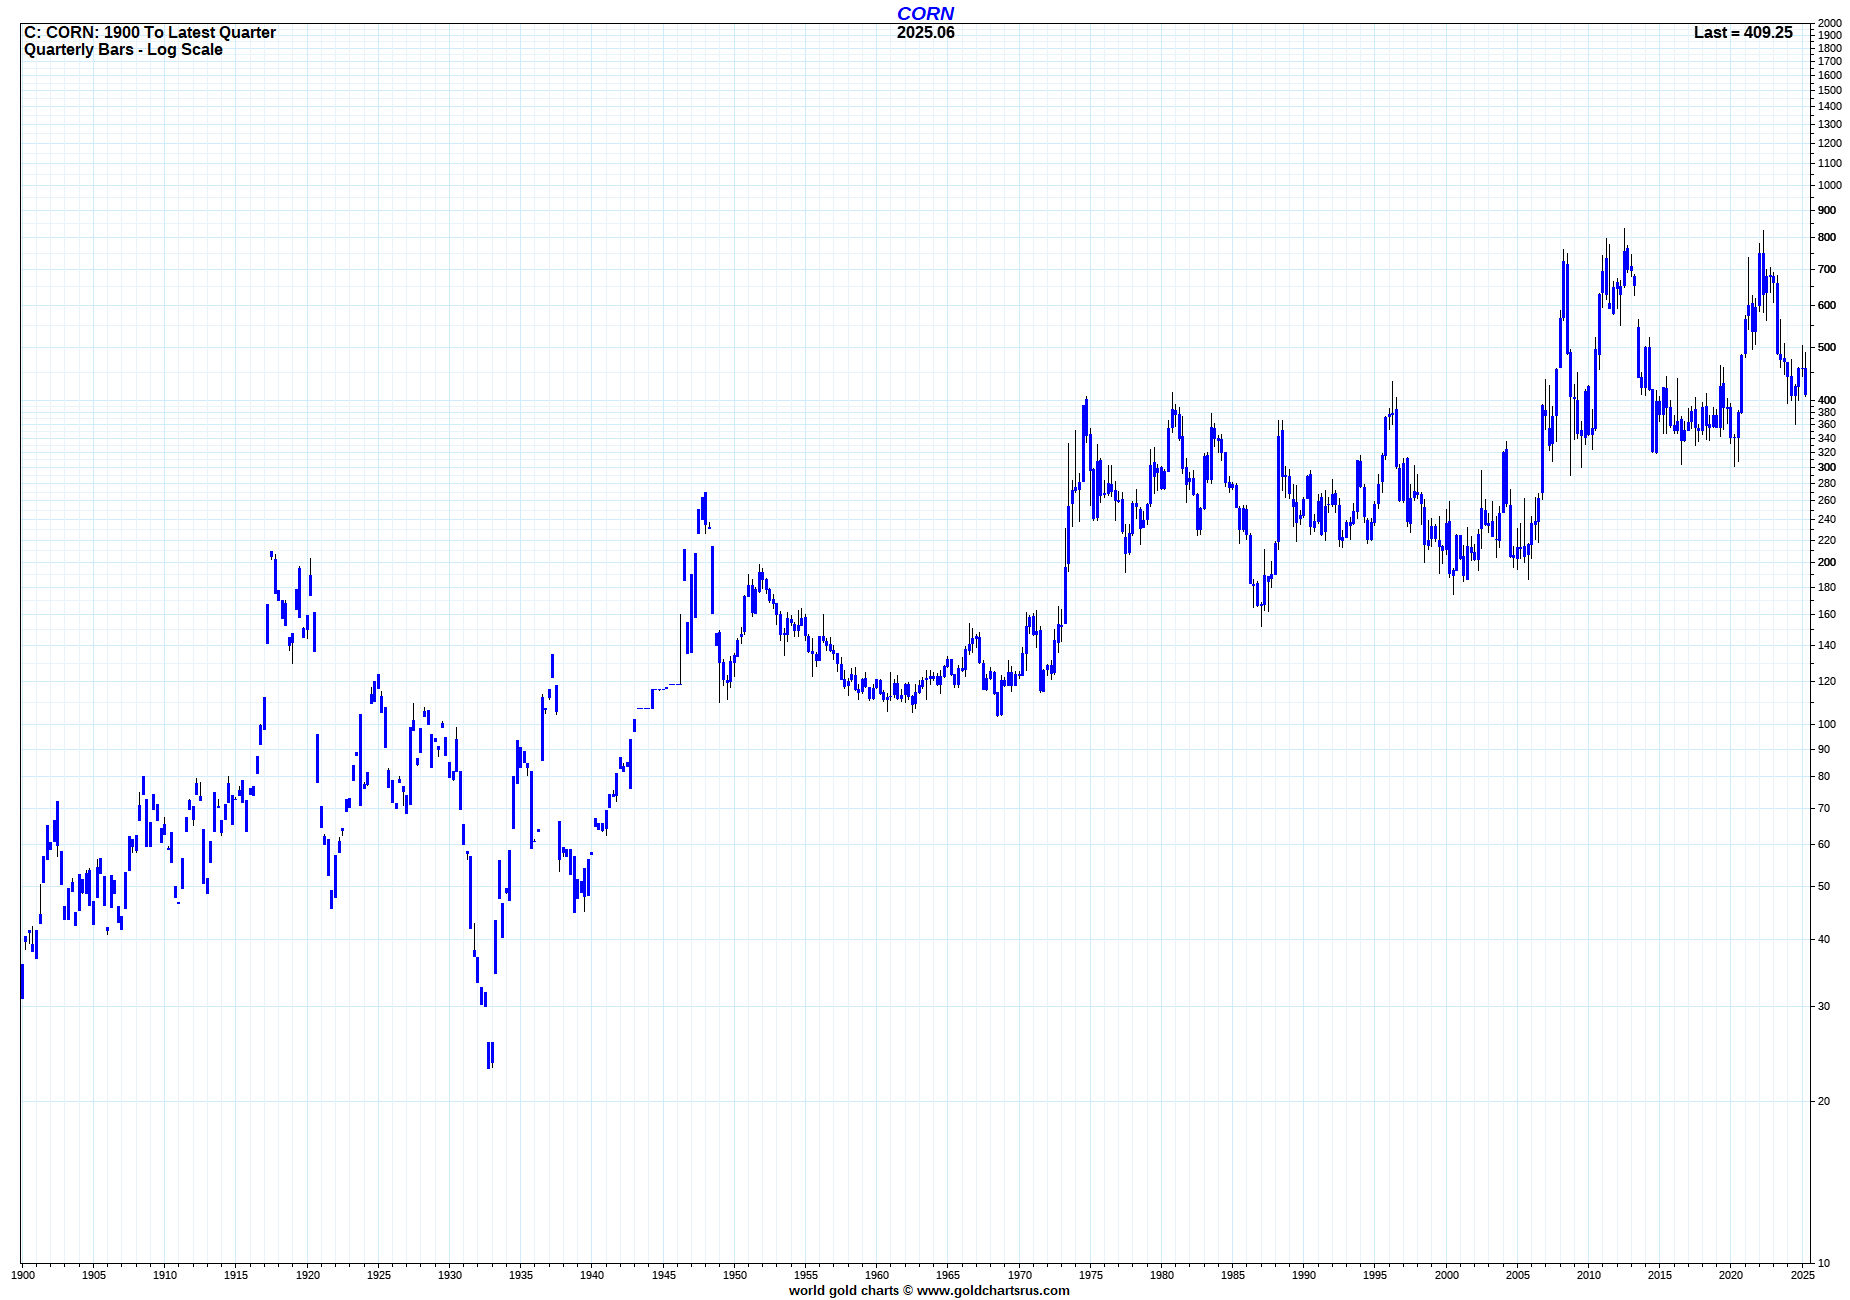This screenshot has height=1300, width=1850.
Task: Click the 1920 x-axis label
Action: coord(308,1275)
